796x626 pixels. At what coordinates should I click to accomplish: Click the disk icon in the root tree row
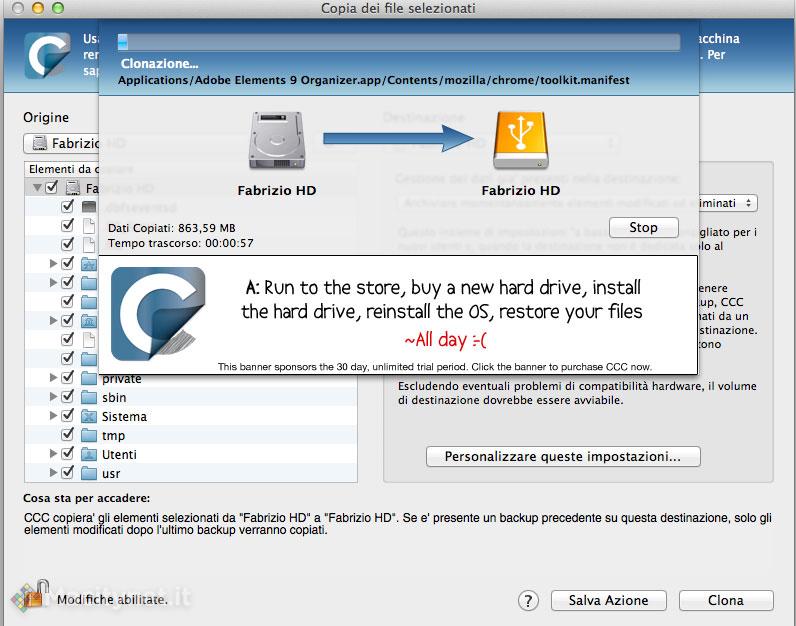73,188
